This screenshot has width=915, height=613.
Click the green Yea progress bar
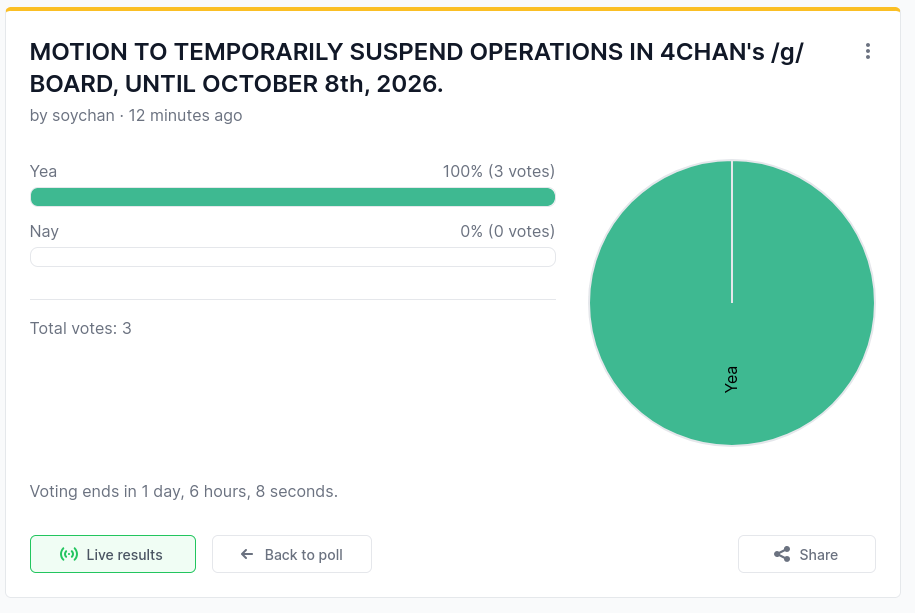tap(292, 197)
